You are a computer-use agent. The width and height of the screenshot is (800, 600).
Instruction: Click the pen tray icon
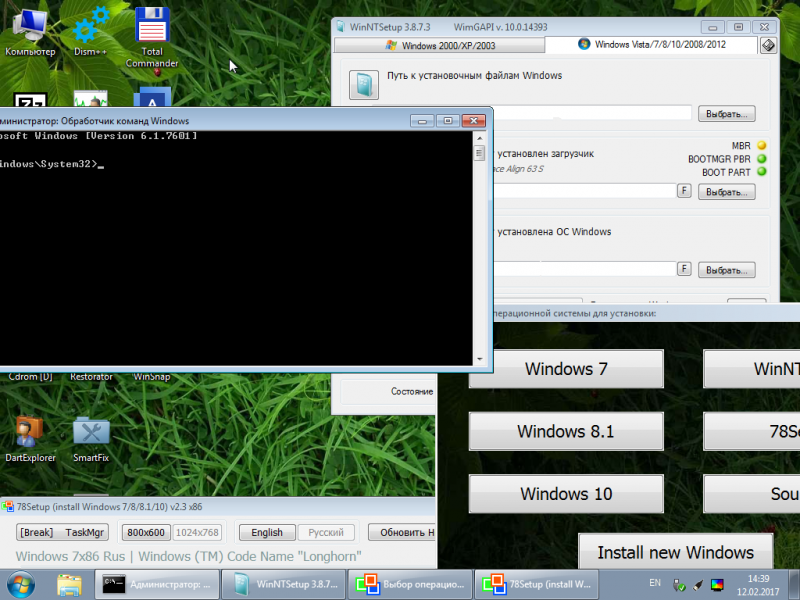[698, 585]
